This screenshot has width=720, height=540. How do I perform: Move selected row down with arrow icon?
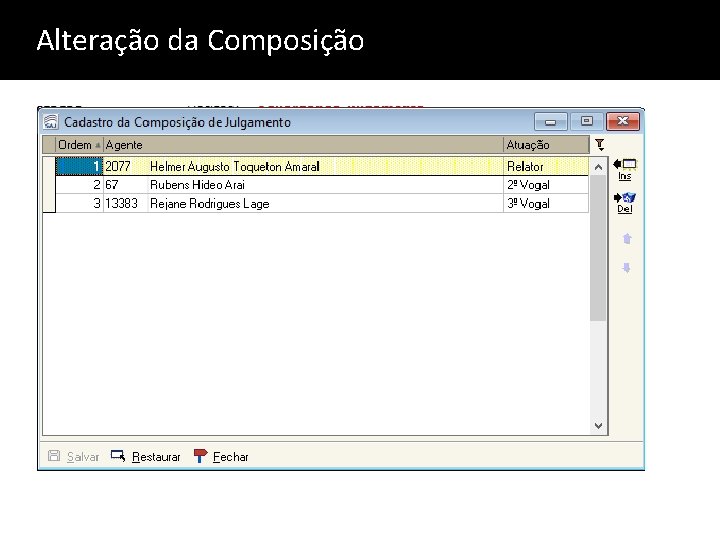tap(626, 267)
